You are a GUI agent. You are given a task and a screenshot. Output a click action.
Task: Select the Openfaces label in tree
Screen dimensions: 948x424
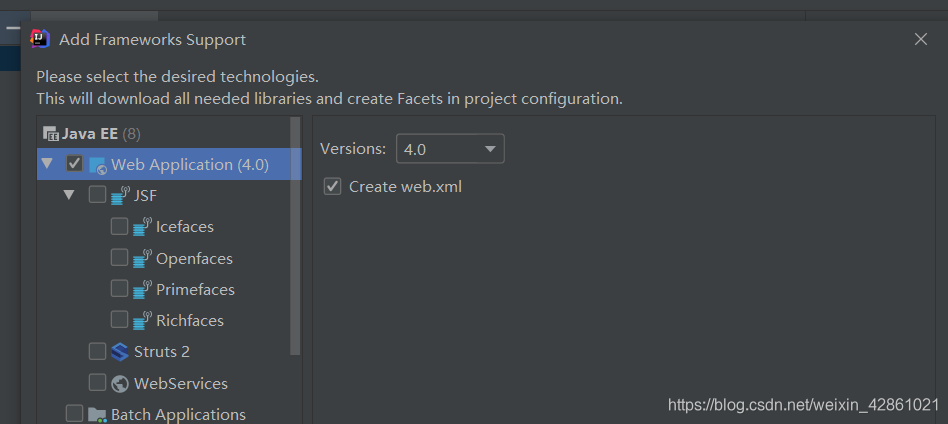[194, 259]
